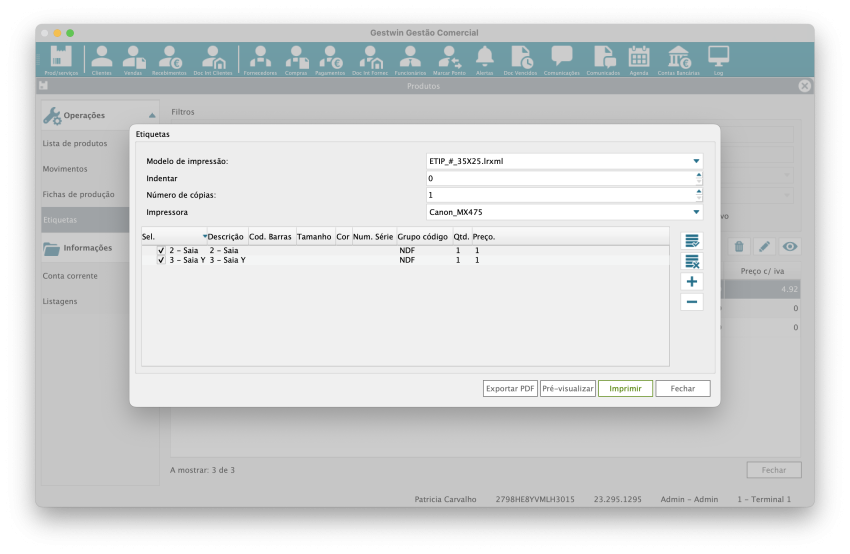Image resolution: width=850 pixels, height=554 pixels.
Task: Uncheck the 2 - Saia row checkbox
Action: (x=161, y=250)
